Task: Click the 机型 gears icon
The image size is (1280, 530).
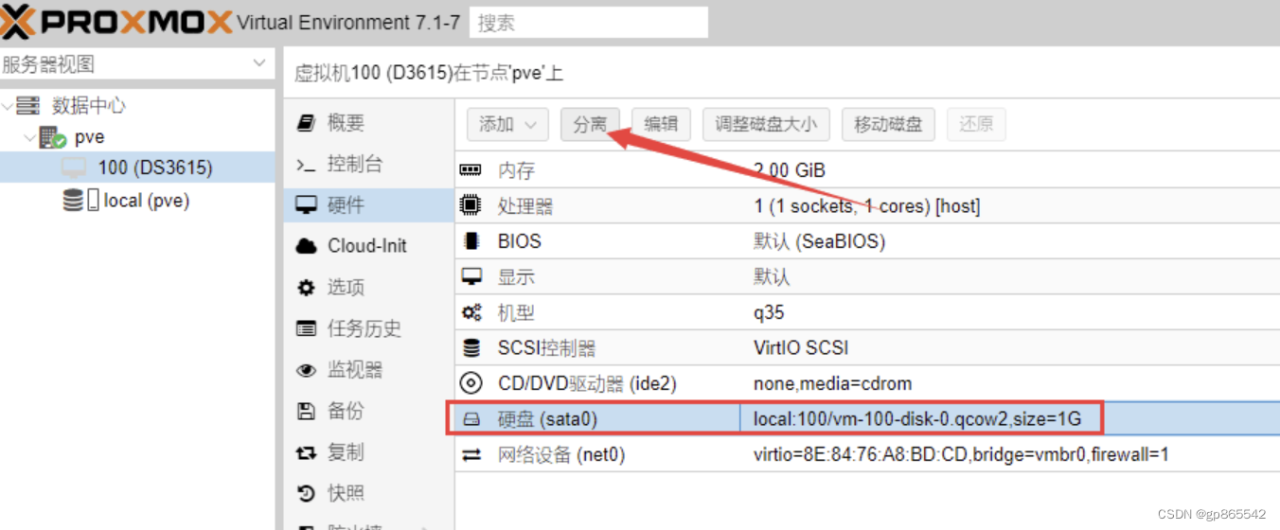Action: coord(470,313)
